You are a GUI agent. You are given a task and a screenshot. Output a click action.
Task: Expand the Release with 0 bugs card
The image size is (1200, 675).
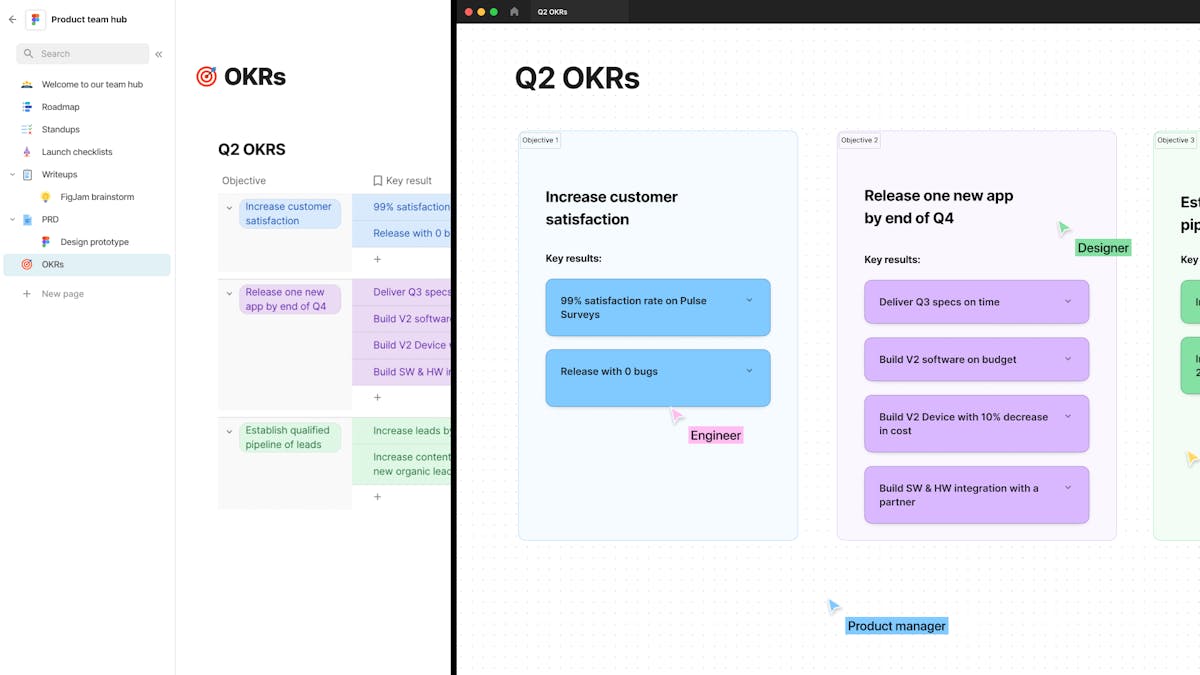point(748,371)
